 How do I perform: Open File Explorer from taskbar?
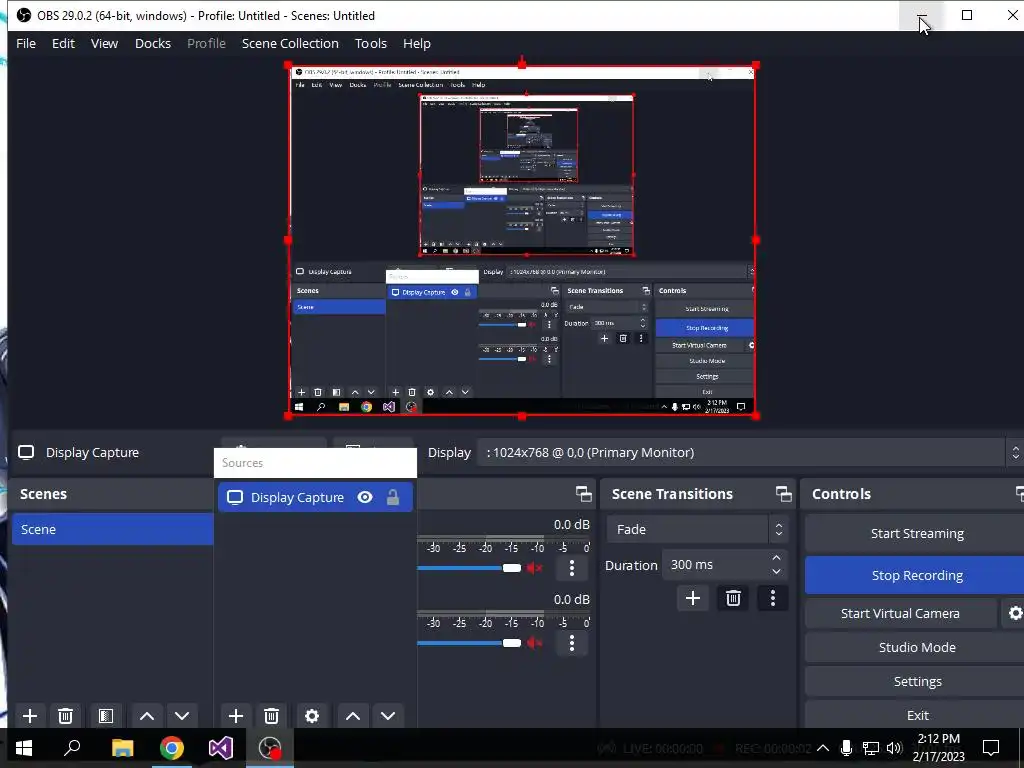(122, 748)
